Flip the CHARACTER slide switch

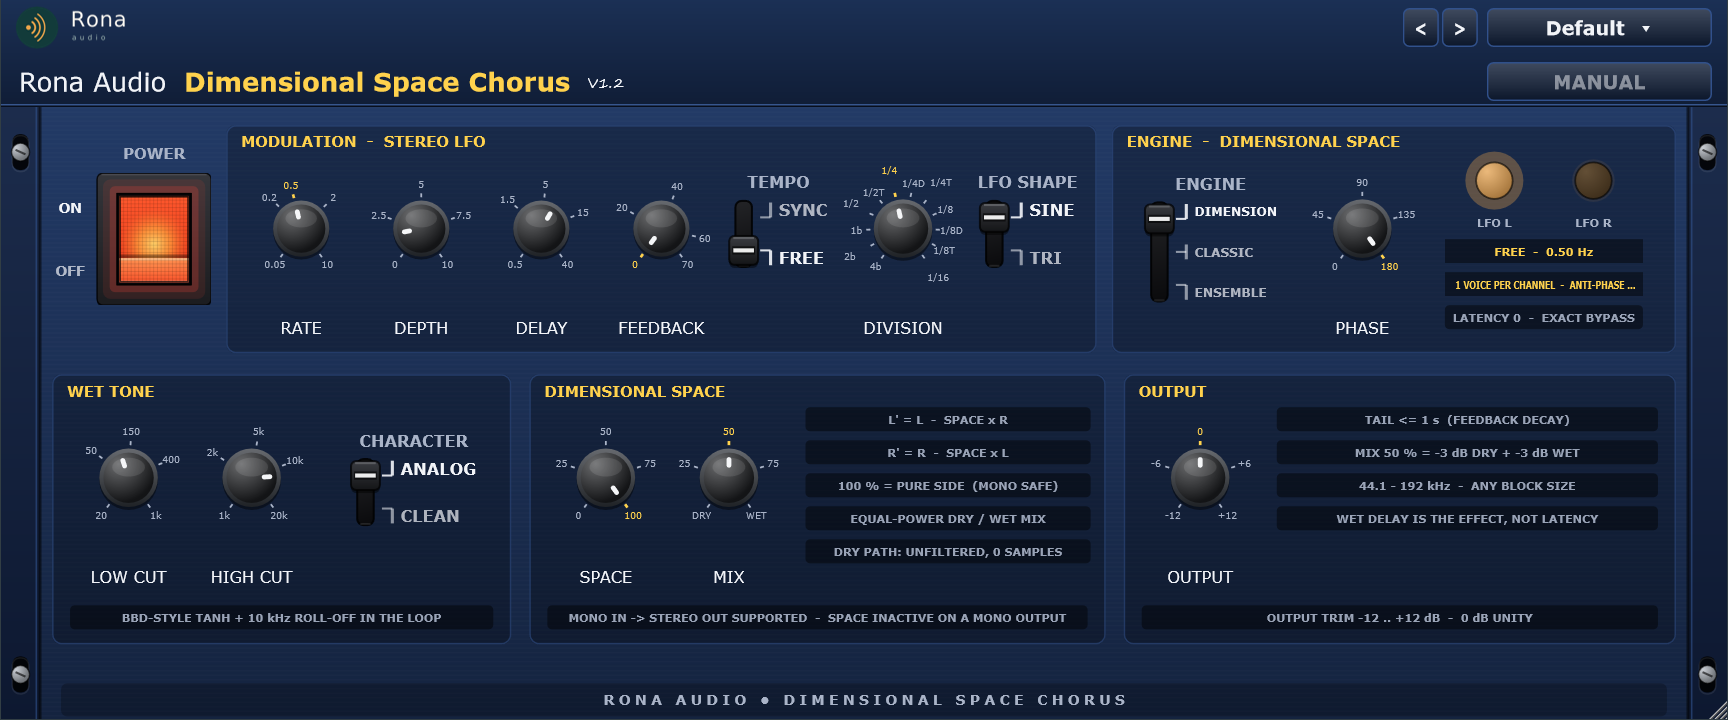click(365, 491)
